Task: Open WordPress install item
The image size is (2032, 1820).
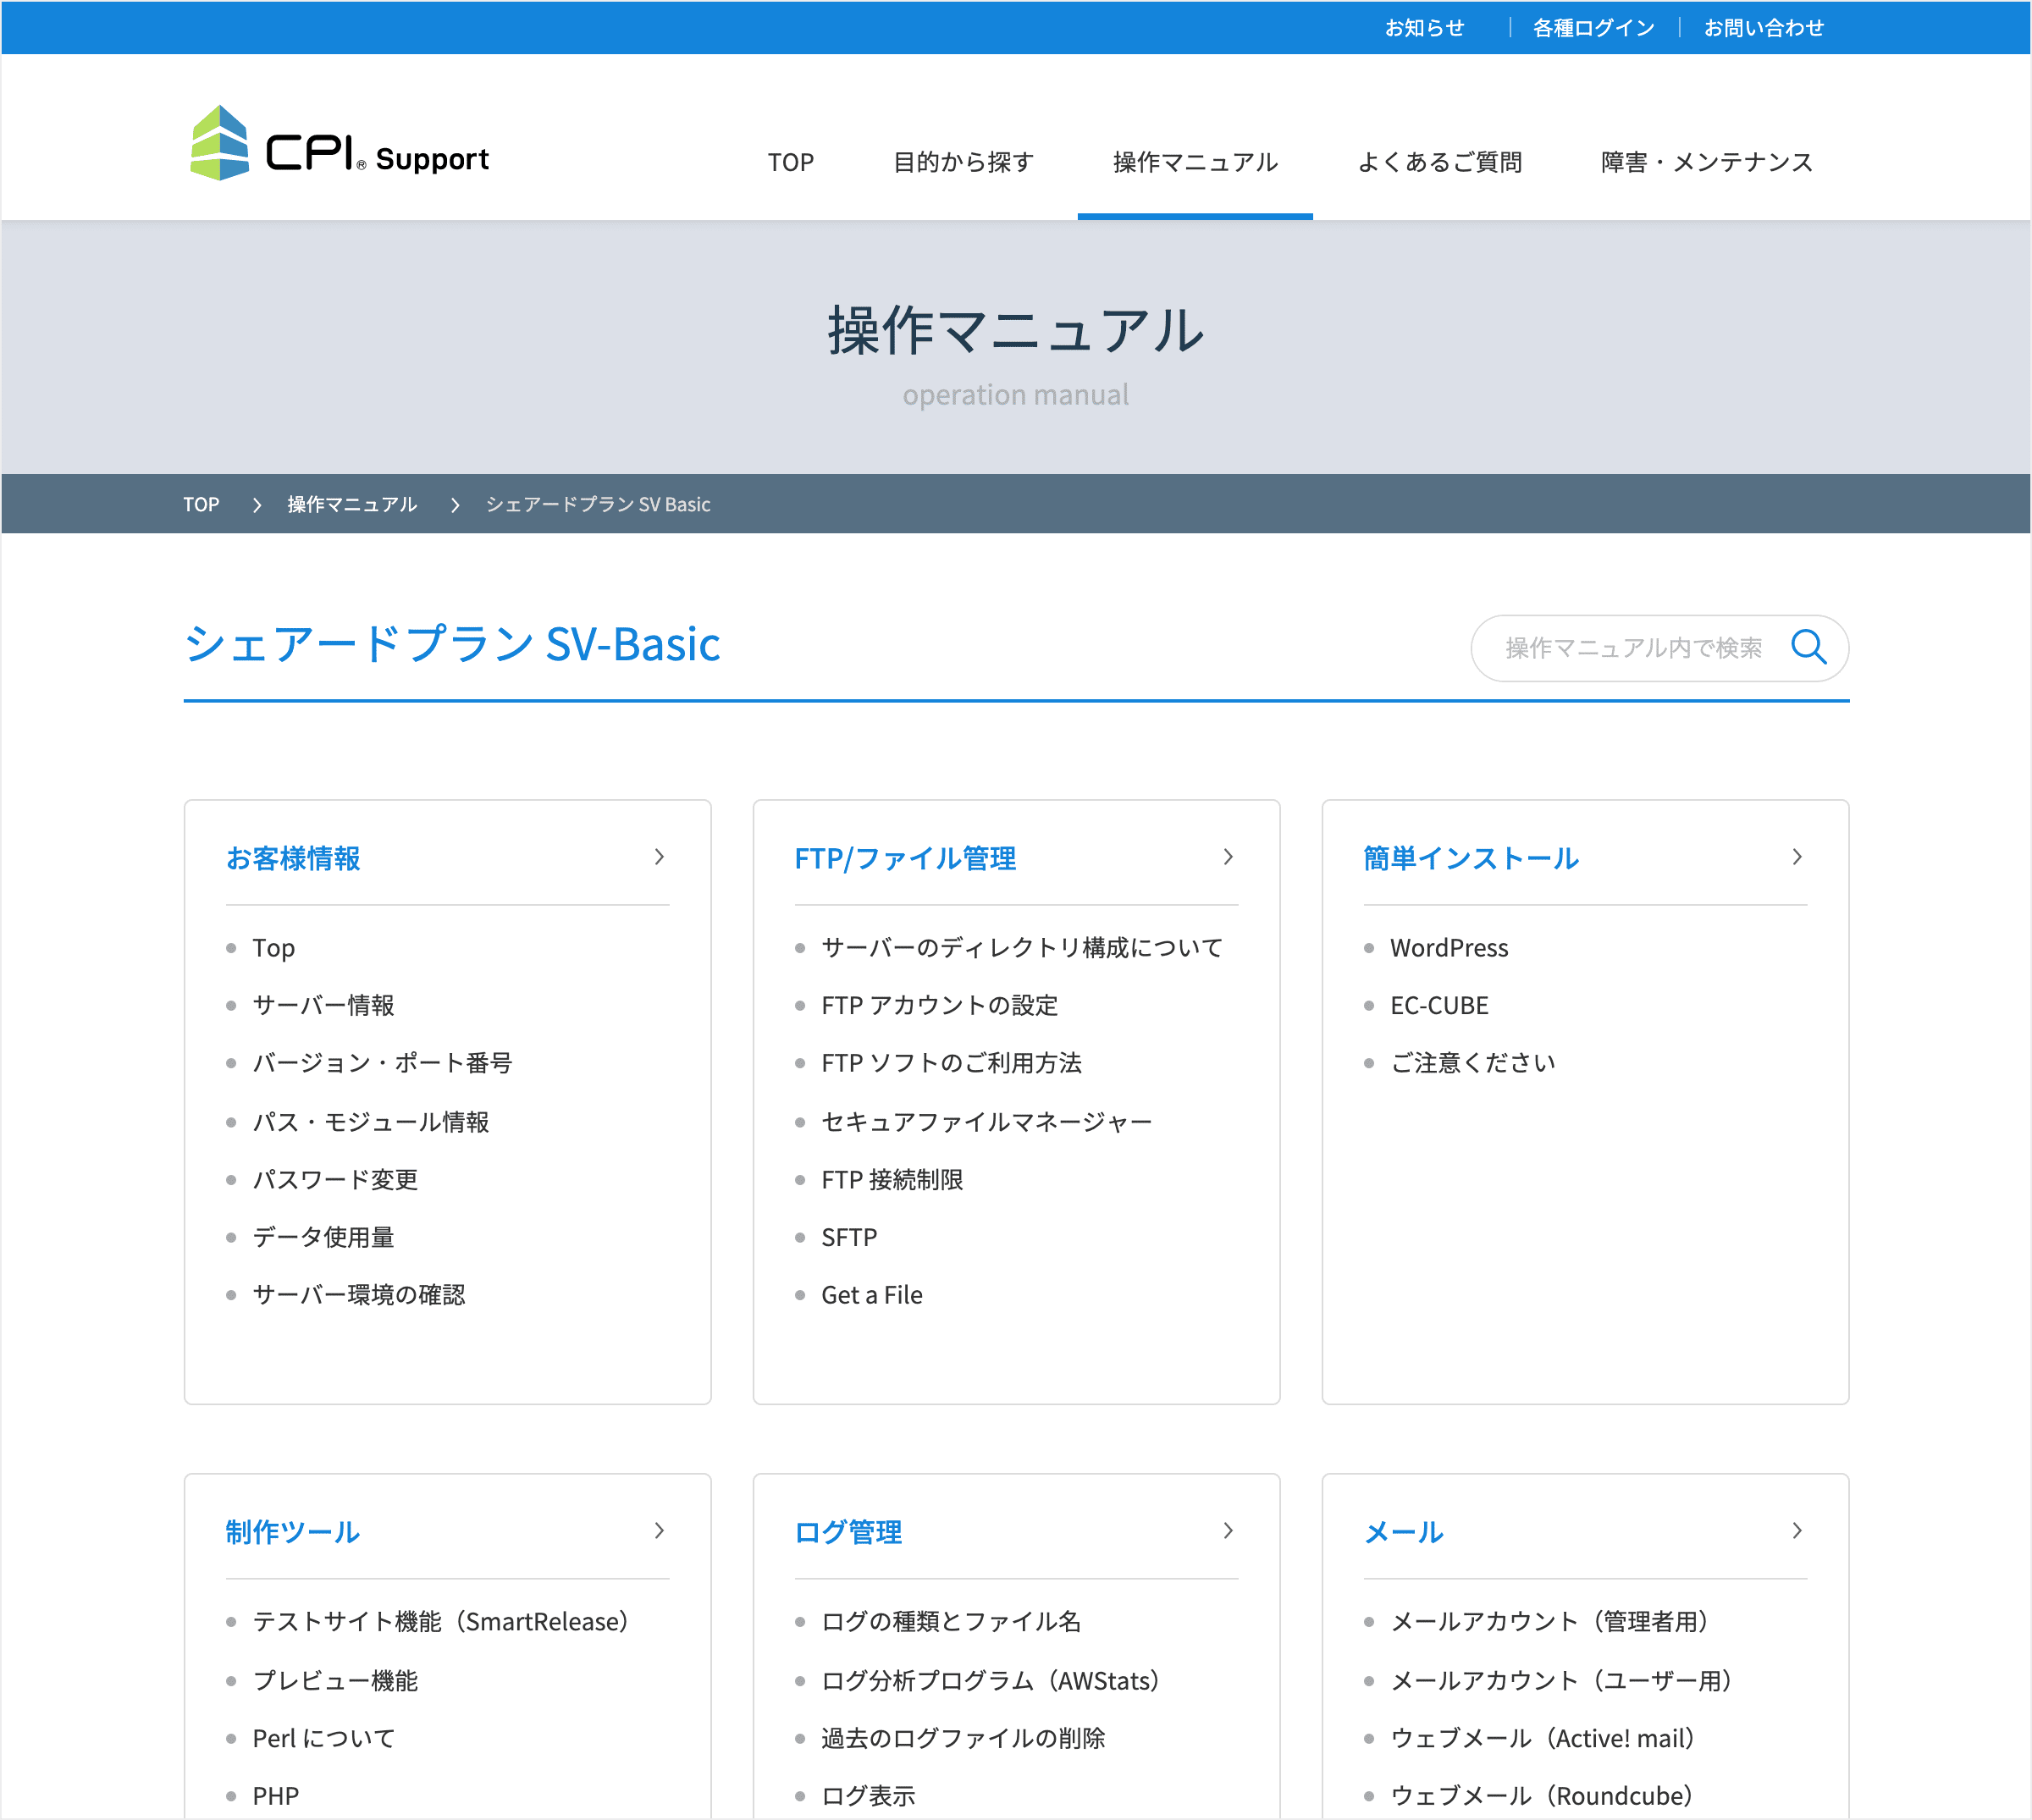Action: [x=1449, y=948]
